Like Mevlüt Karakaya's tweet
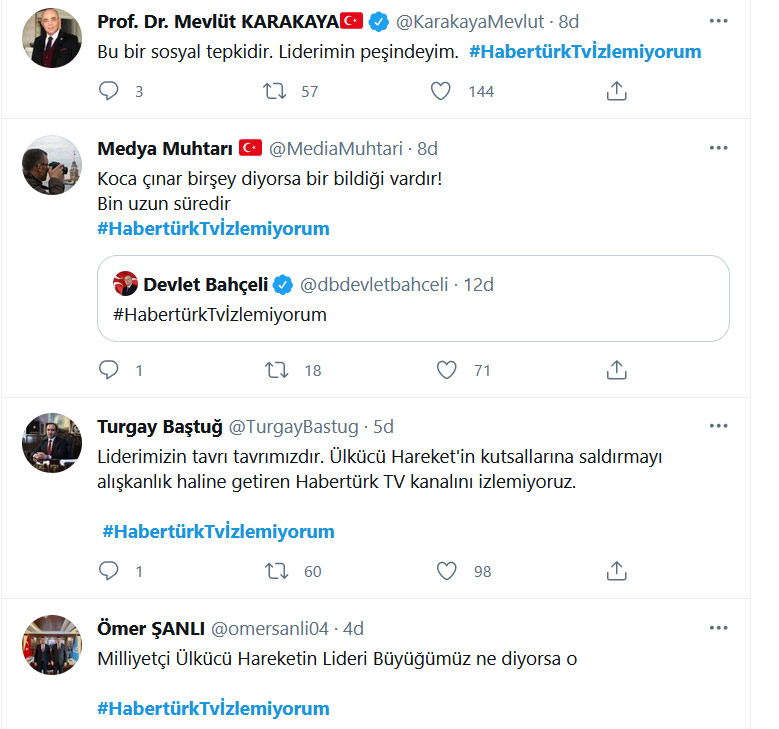The image size is (779, 729). (441, 91)
